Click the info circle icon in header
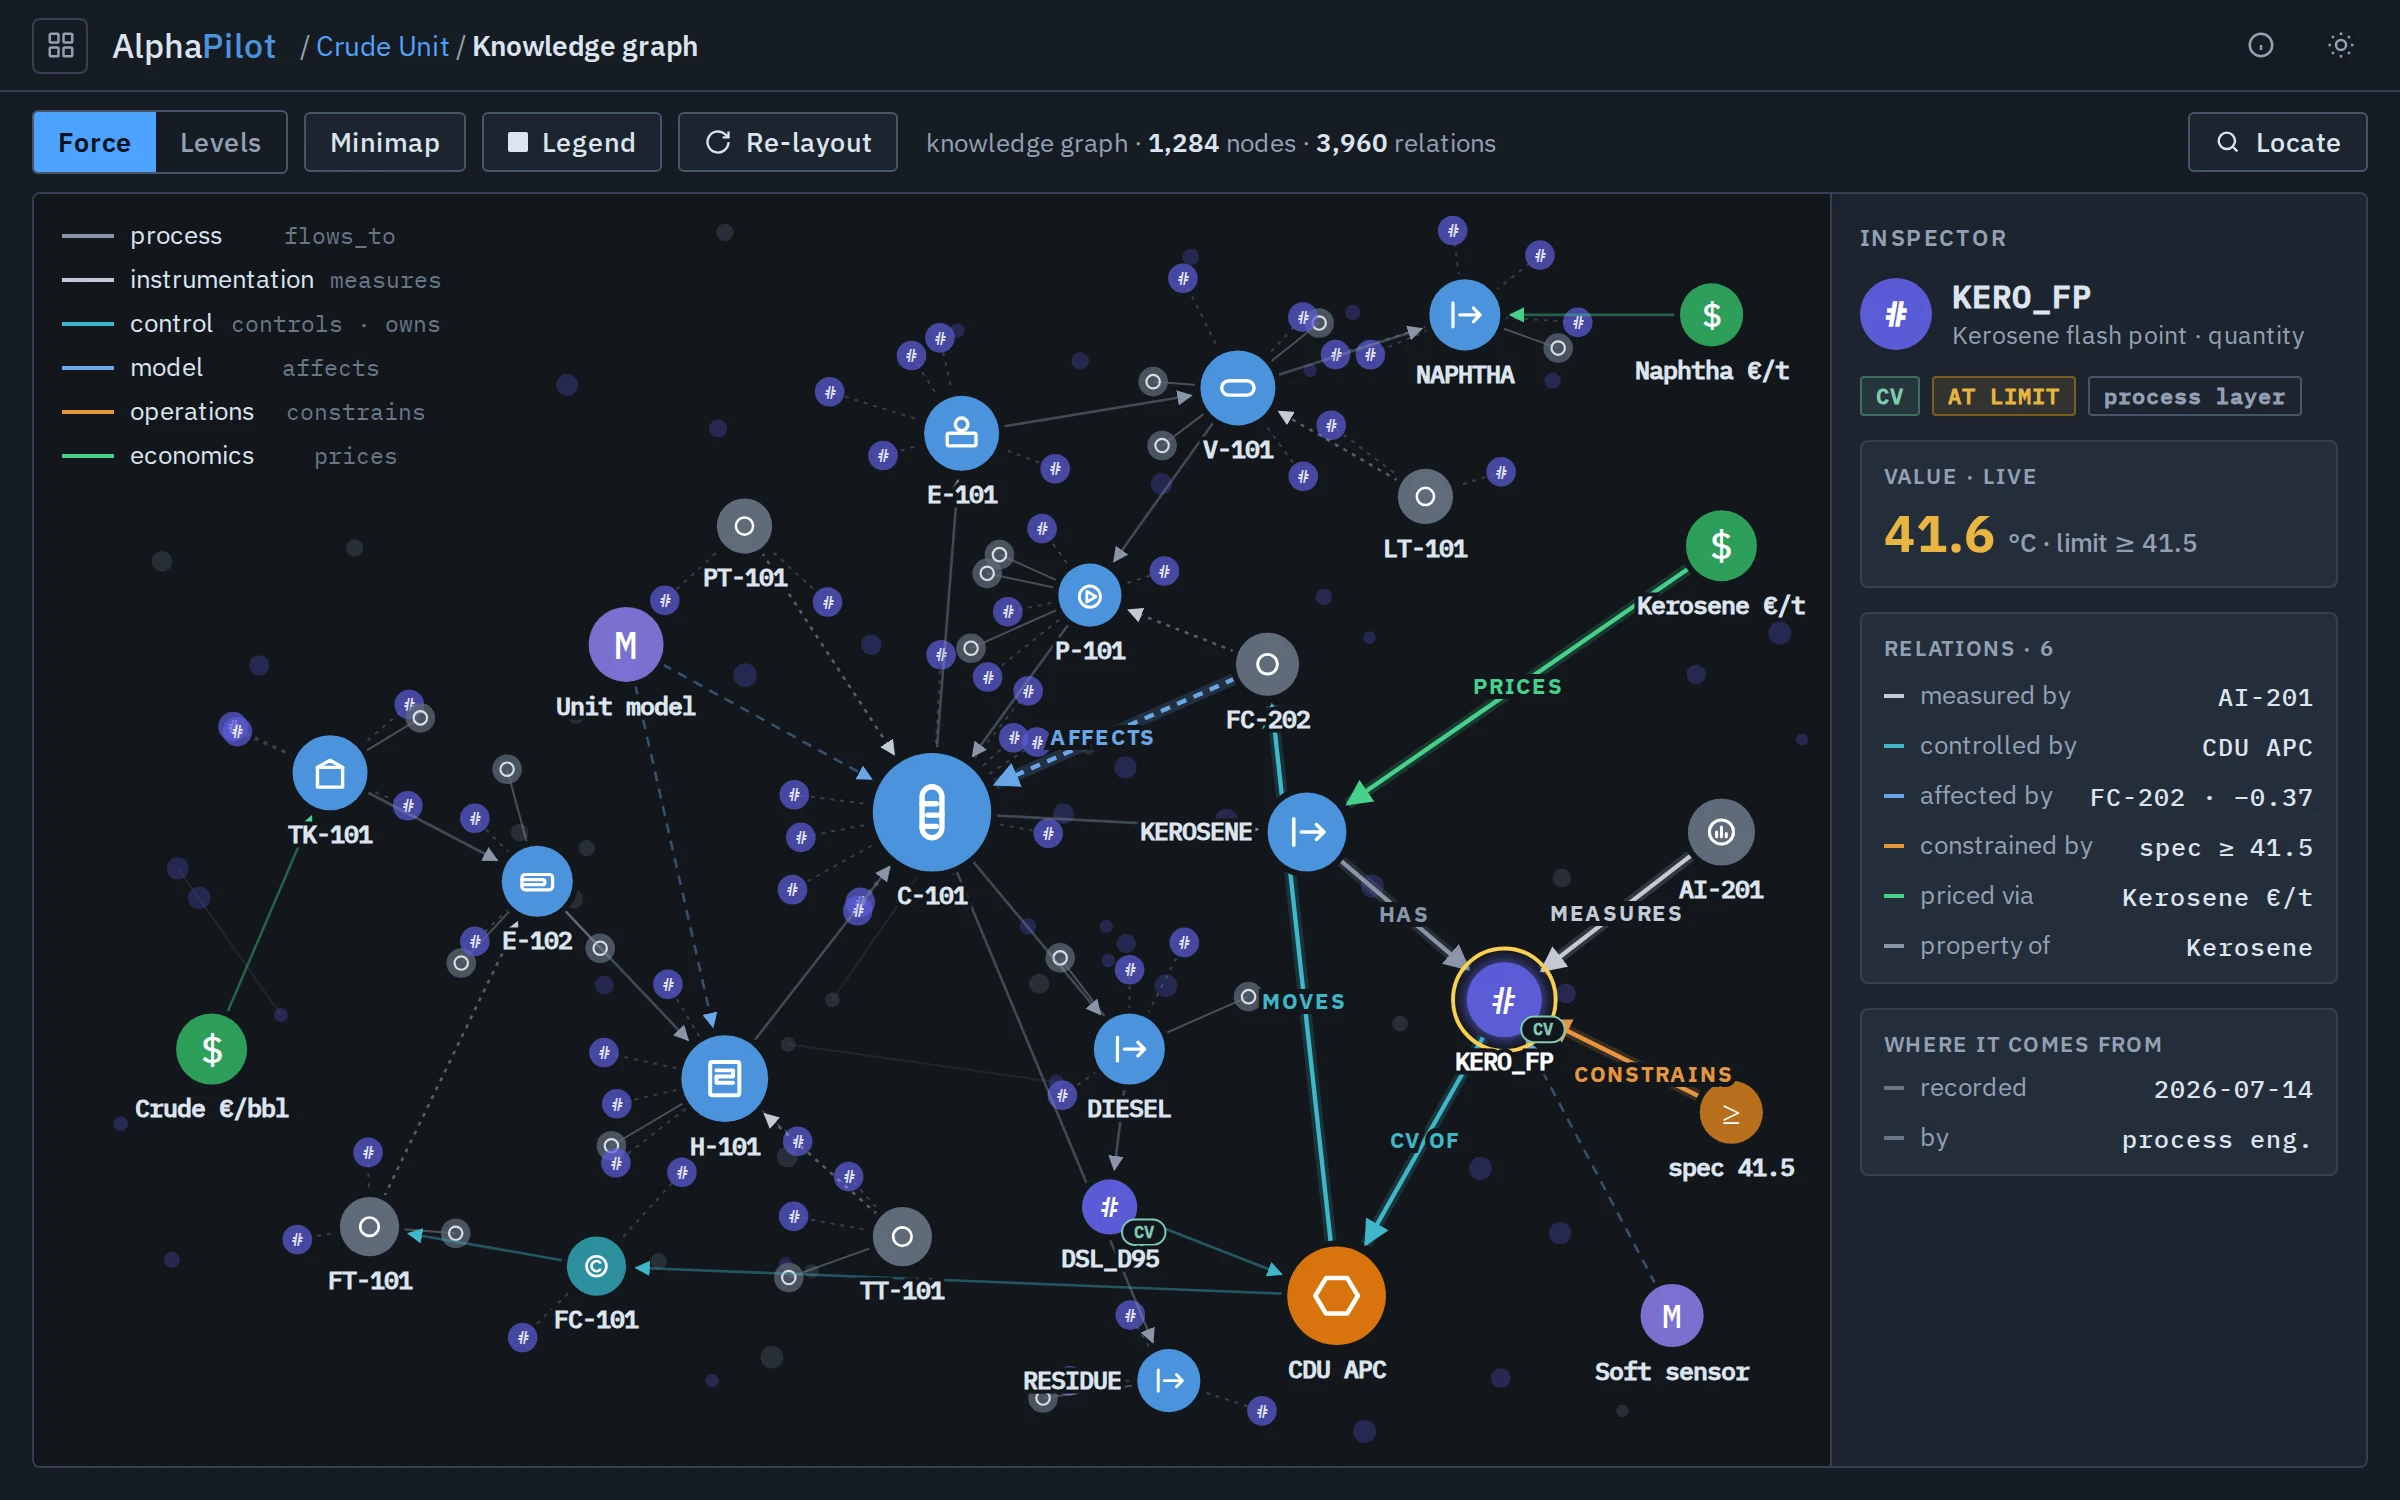2400x1500 pixels. point(2260,46)
